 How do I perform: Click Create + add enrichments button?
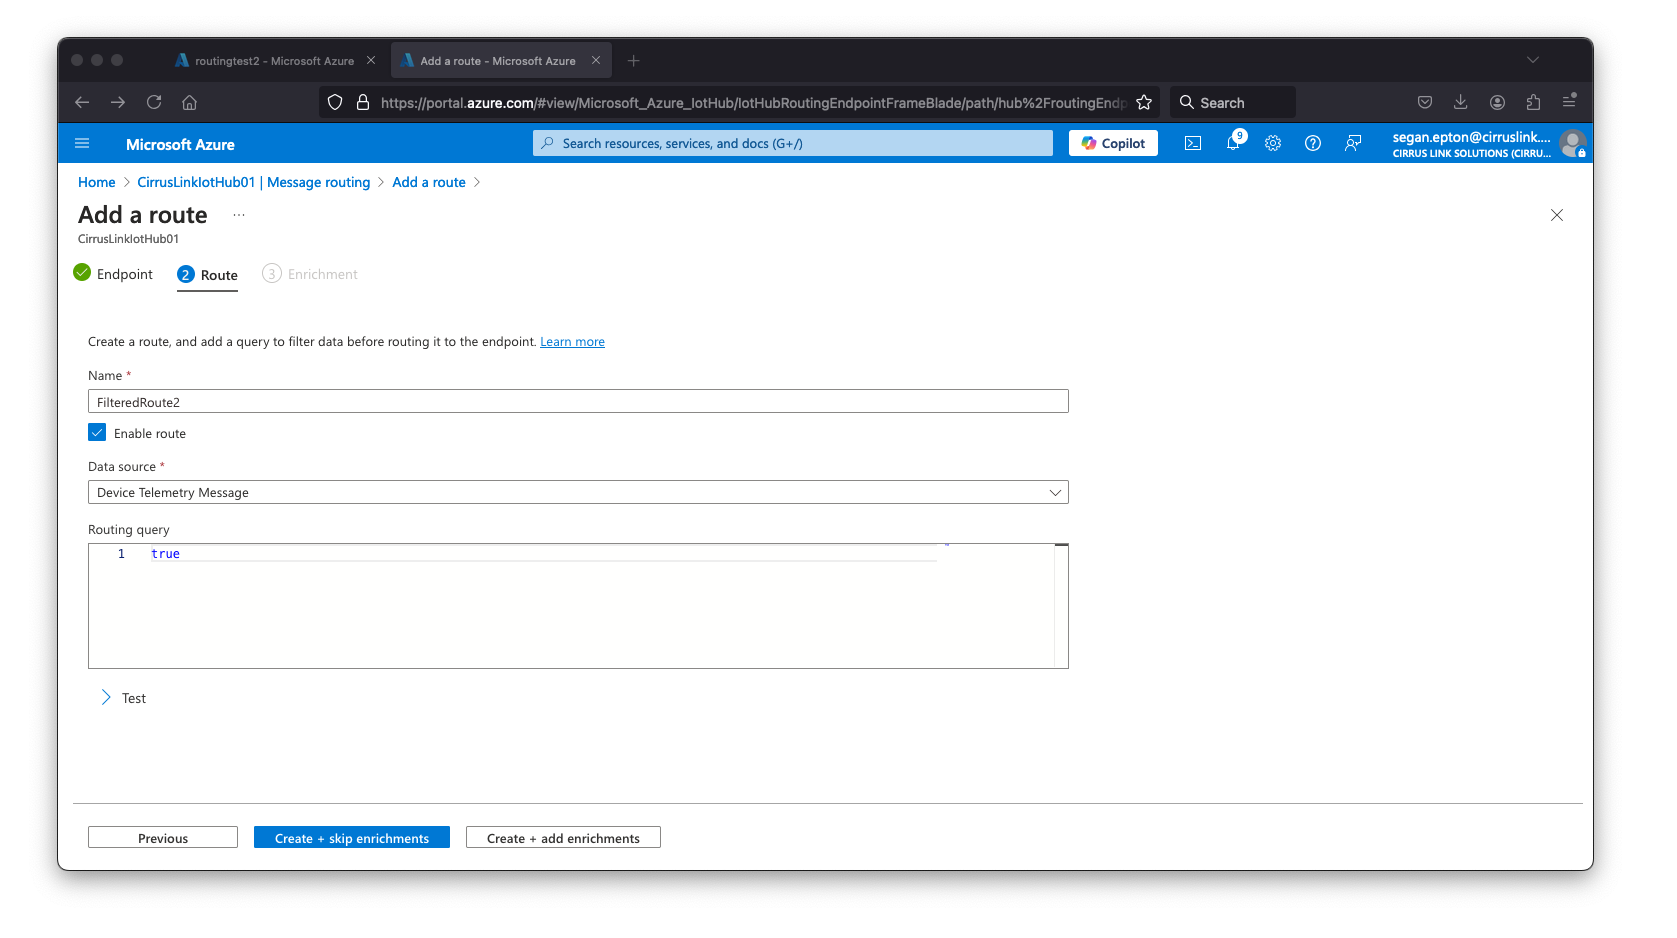click(x=563, y=838)
